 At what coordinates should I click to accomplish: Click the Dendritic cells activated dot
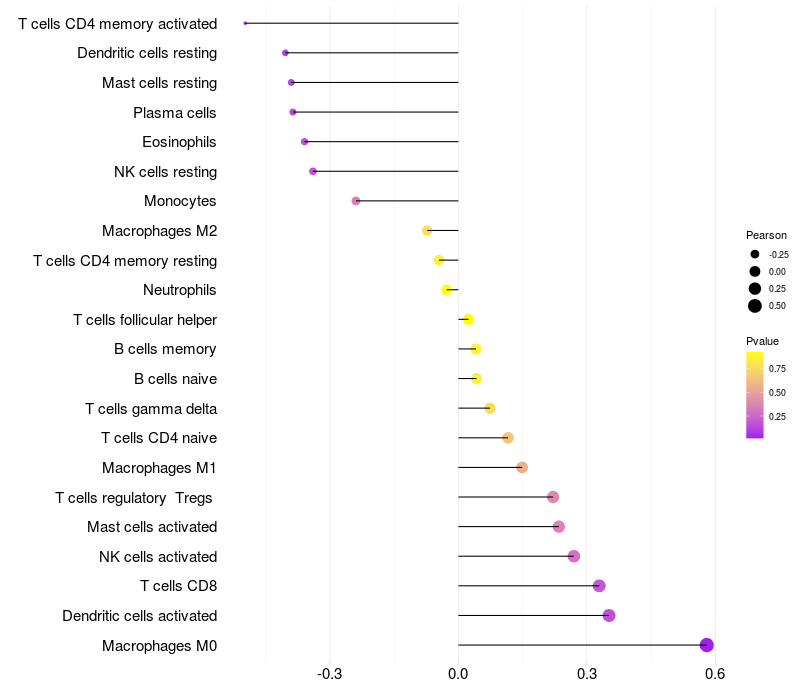pos(609,615)
